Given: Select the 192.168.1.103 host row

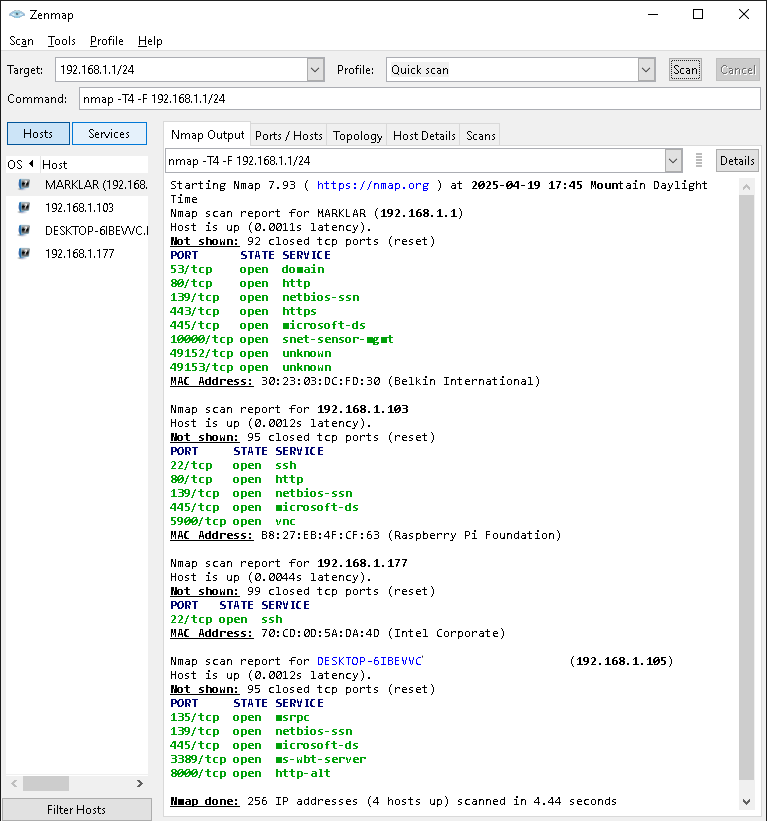Looking at the screenshot, I should point(77,207).
